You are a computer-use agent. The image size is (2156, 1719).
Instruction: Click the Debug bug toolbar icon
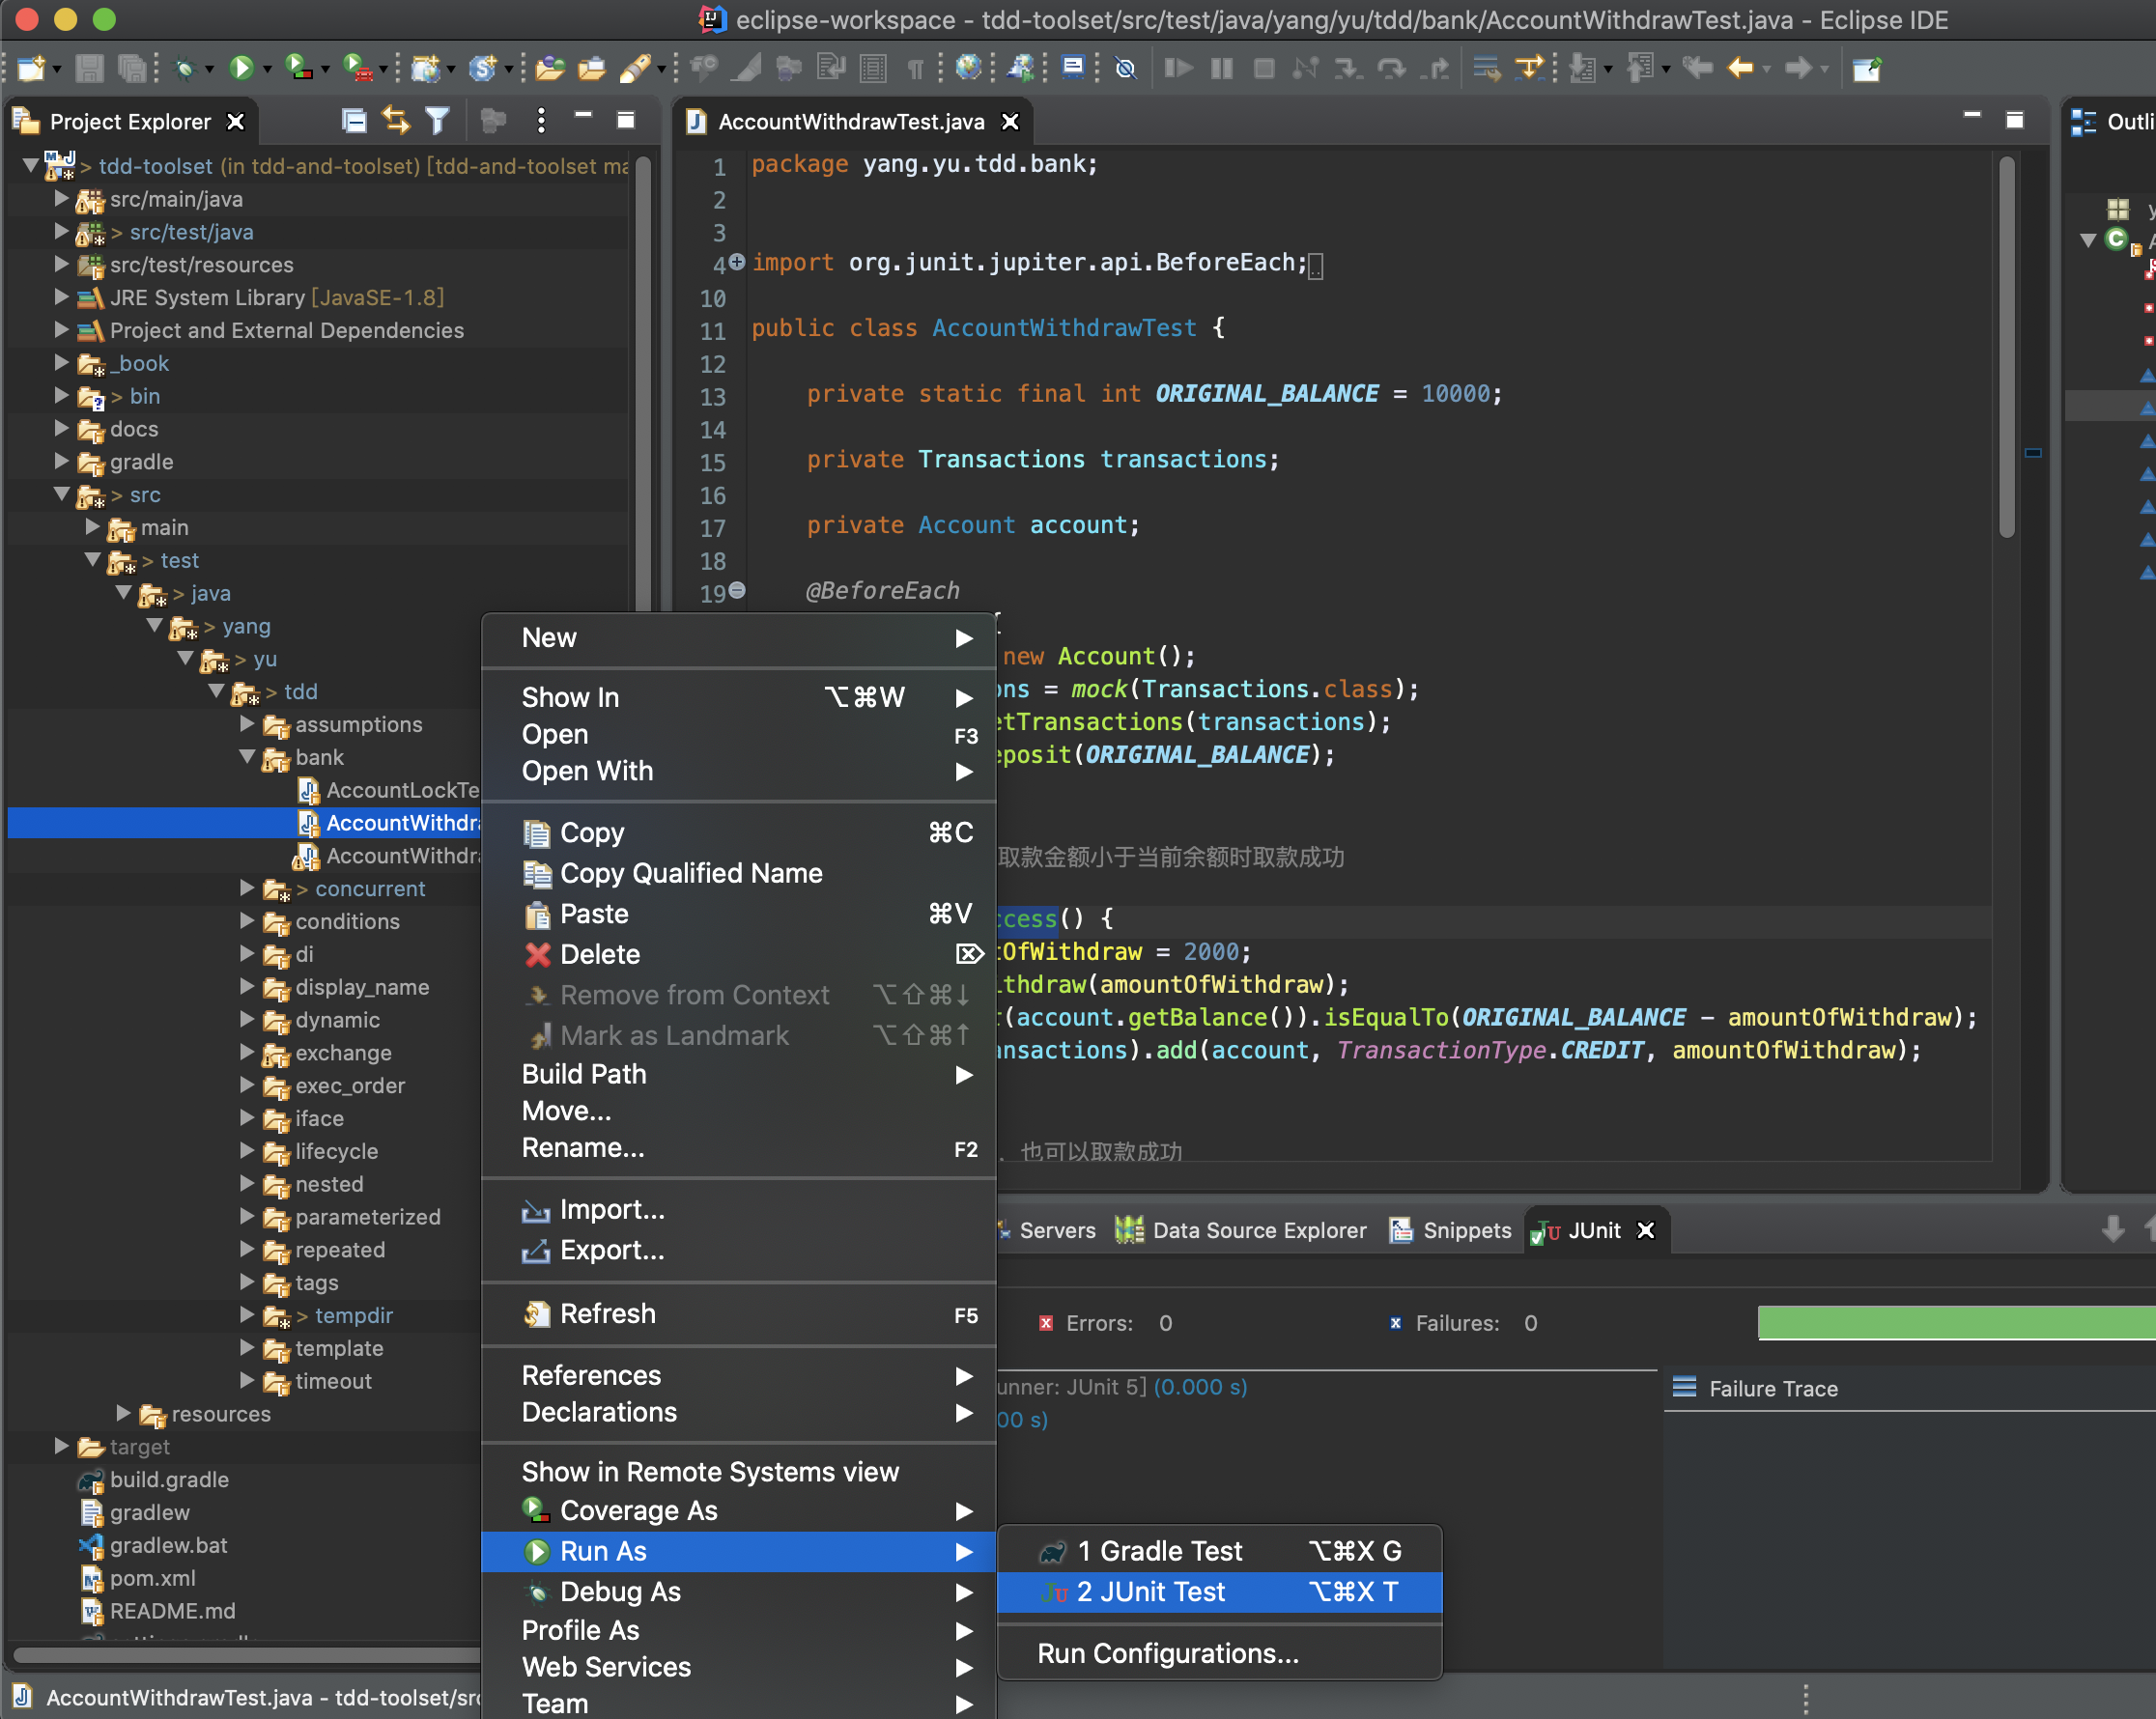[x=184, y=68]
